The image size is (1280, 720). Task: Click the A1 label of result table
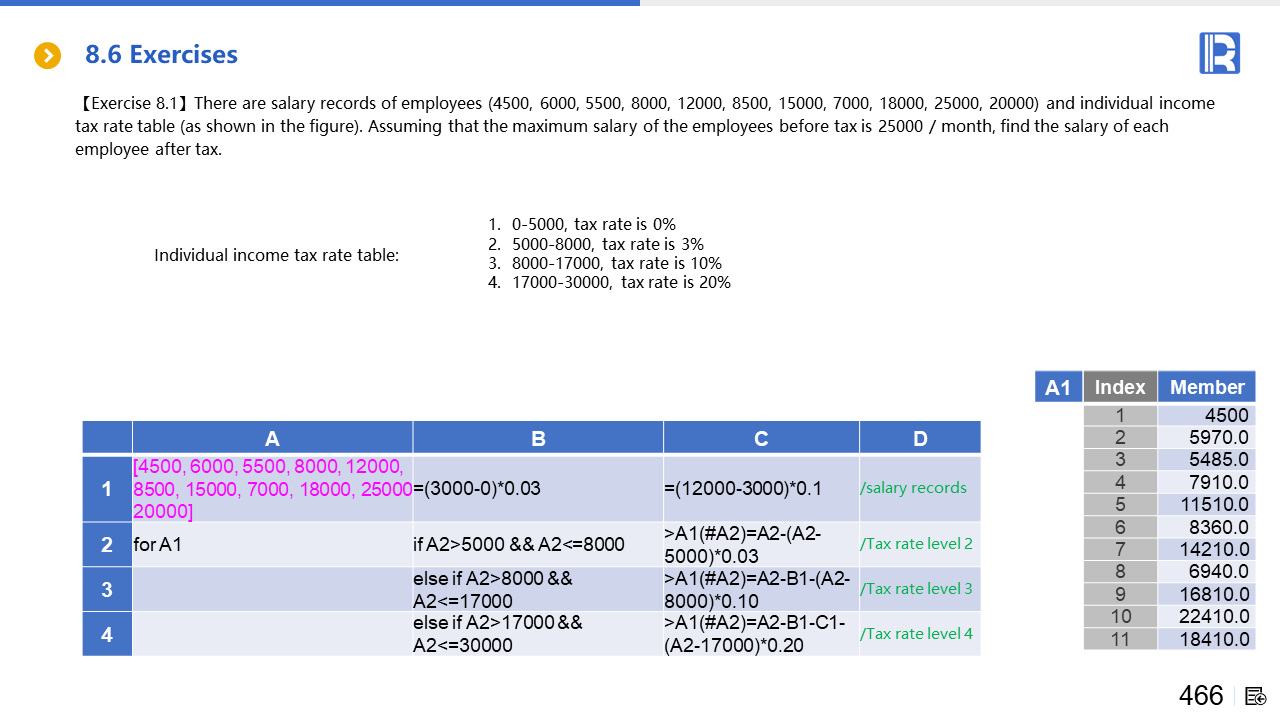tap(1058, 387)
